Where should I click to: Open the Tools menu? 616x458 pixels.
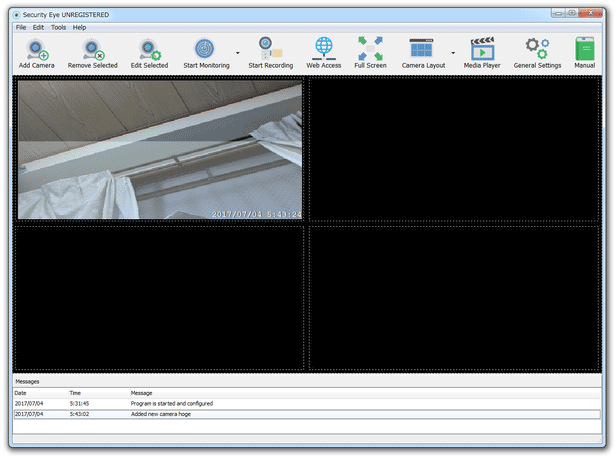tap(58, 27)
